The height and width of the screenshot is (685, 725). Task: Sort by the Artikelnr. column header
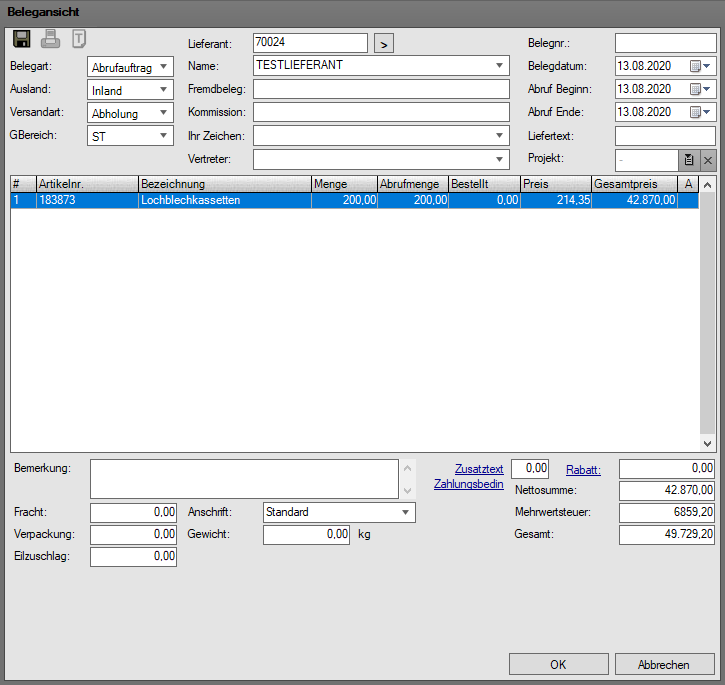coord(86,184)
